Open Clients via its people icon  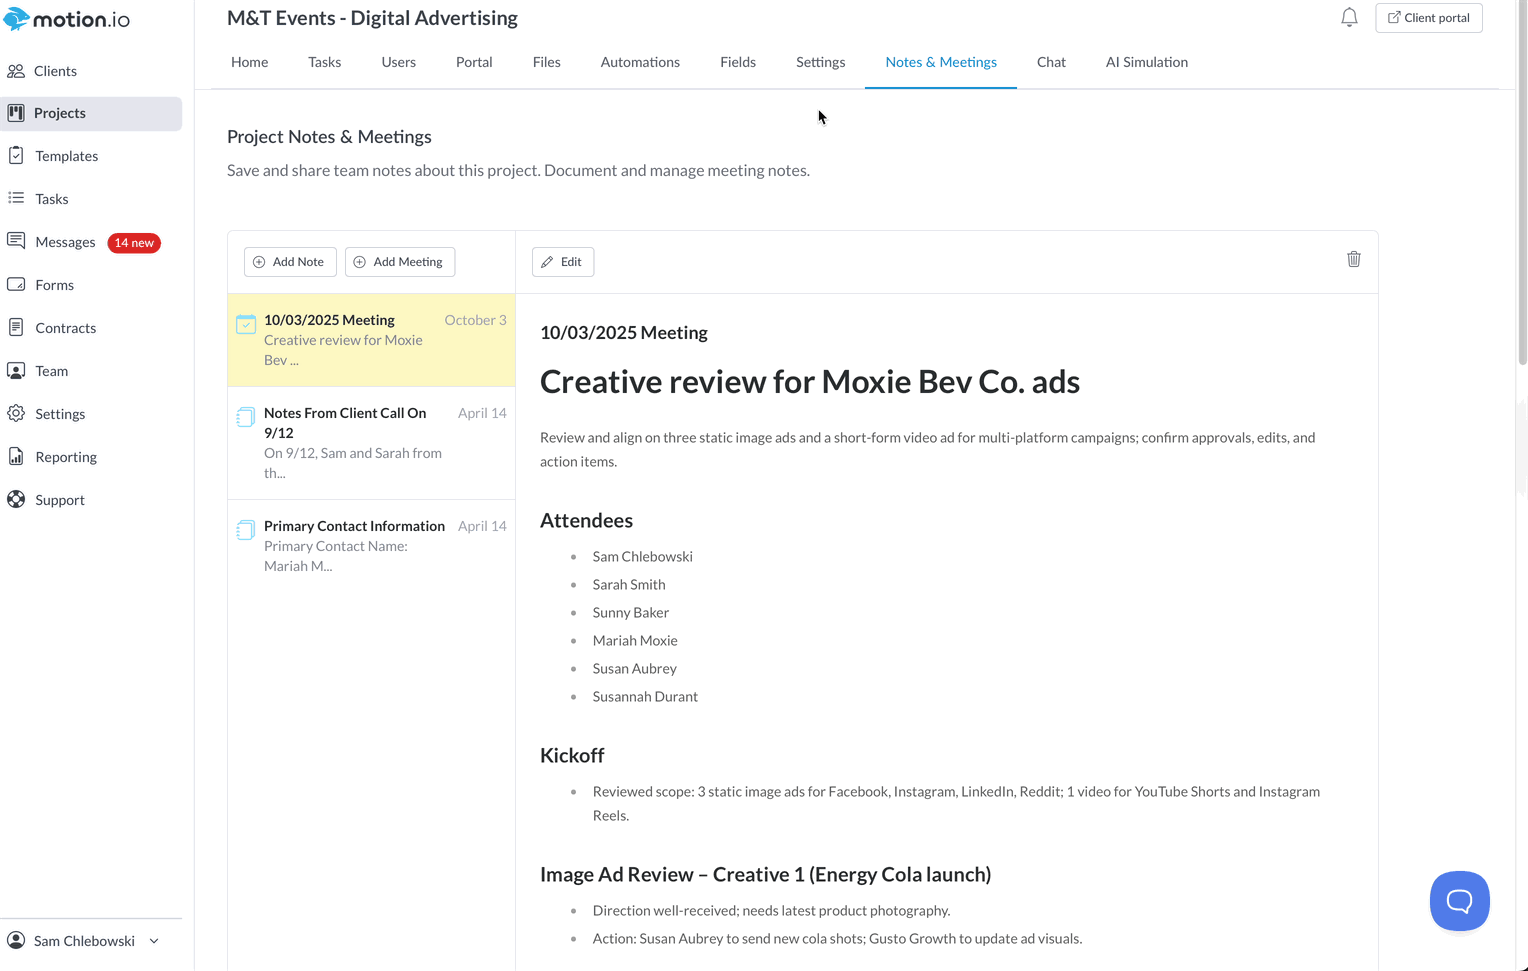[x=16, y=71]
